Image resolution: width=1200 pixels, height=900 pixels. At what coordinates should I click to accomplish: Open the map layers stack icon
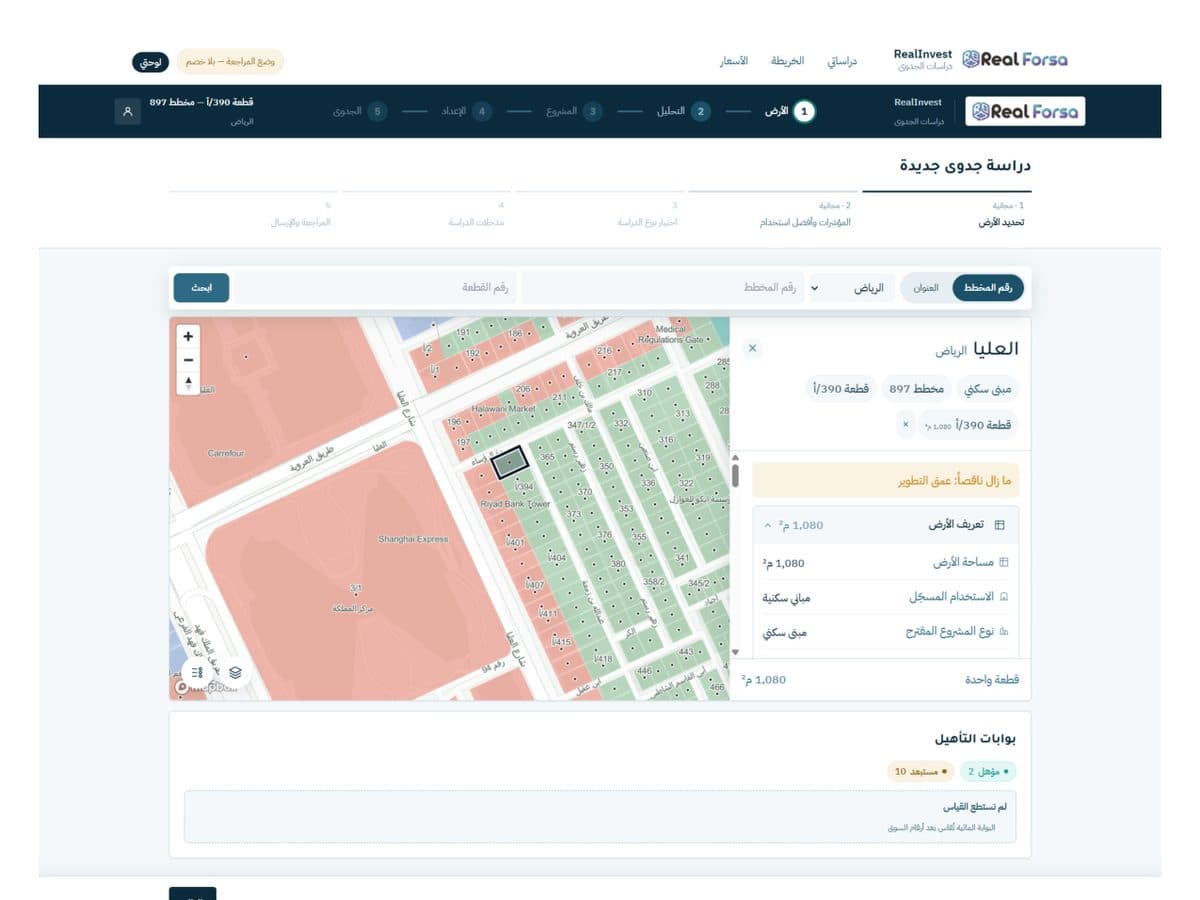(x=234, y=672)
